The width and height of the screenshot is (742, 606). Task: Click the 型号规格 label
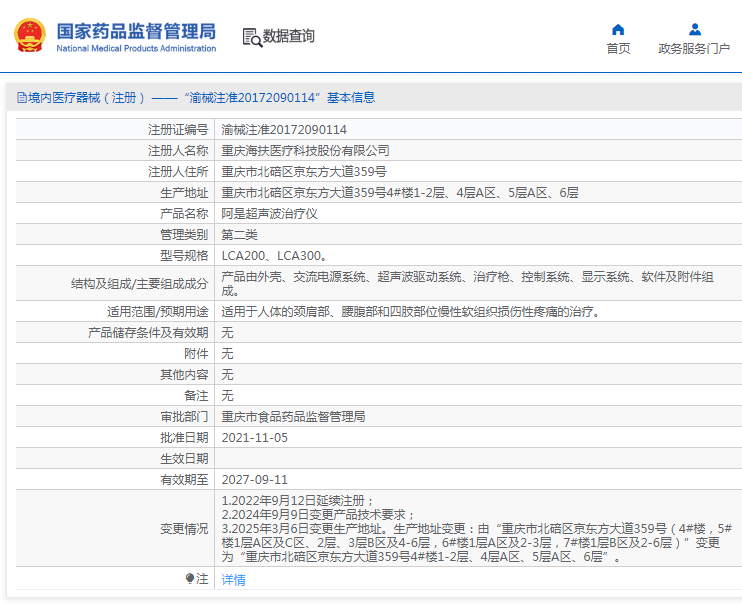tap(184, 256)
